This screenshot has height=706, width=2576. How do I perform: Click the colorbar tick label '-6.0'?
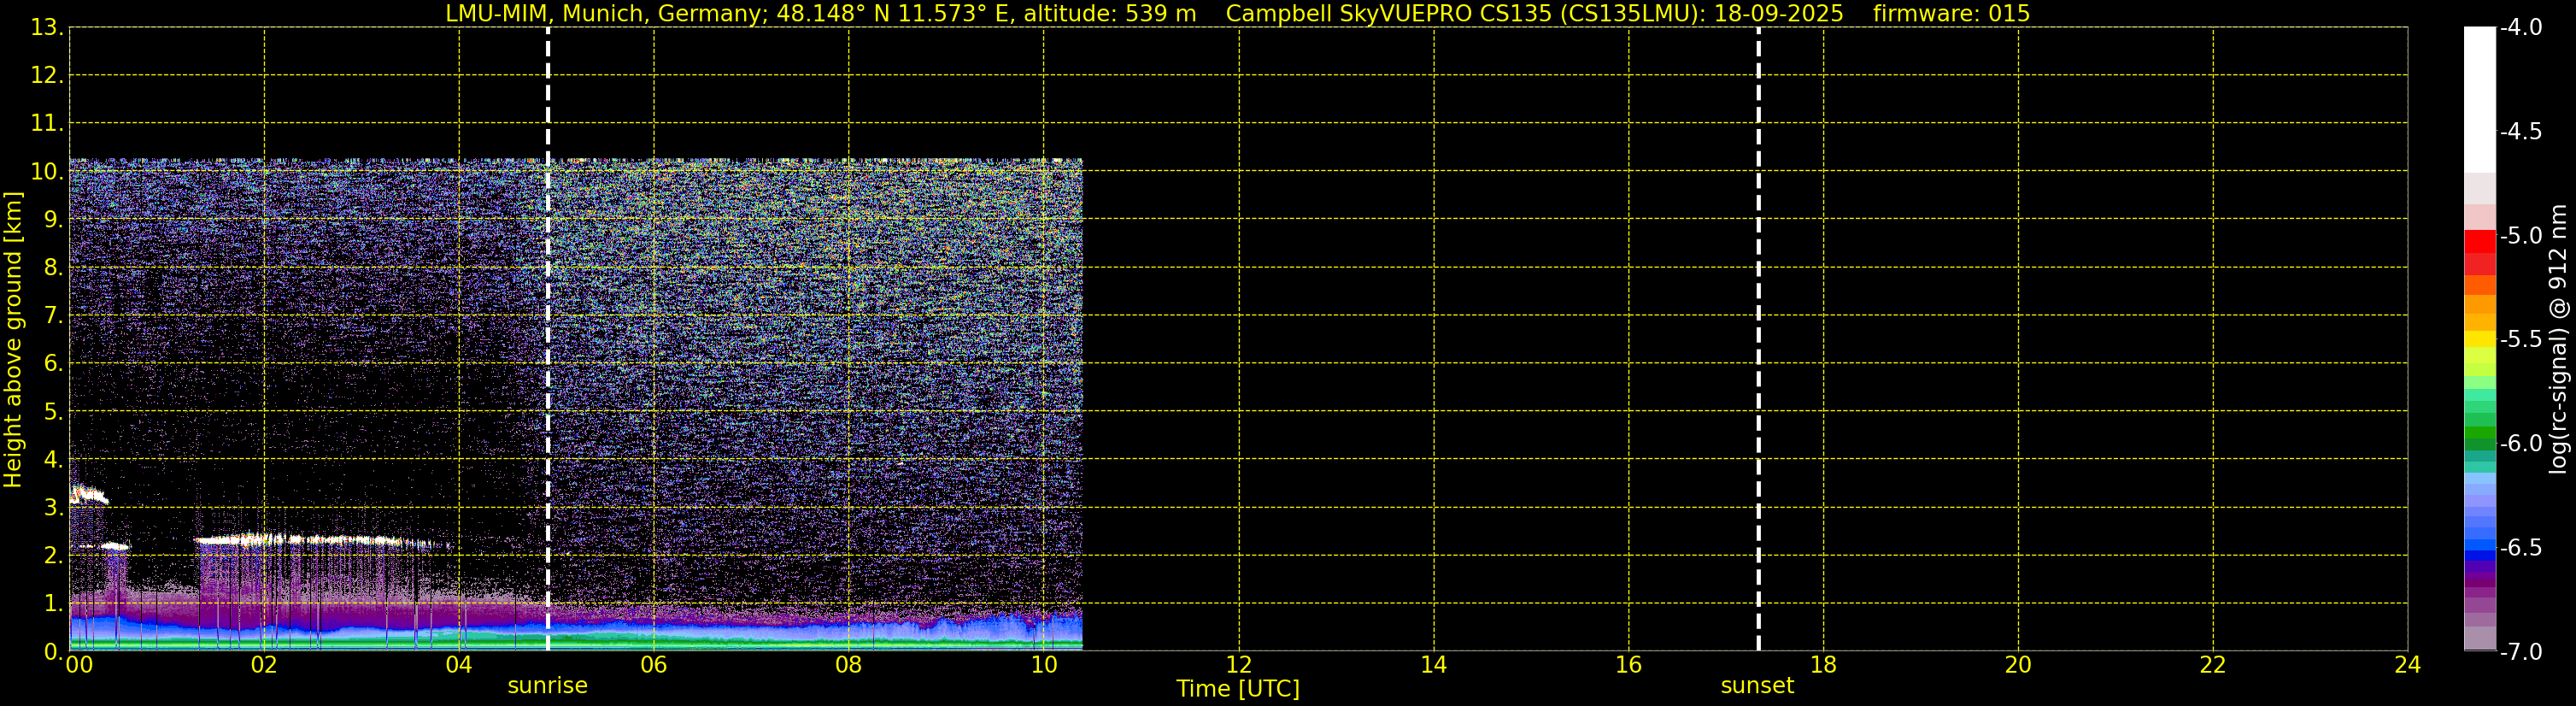click(x=2520, y=444)
